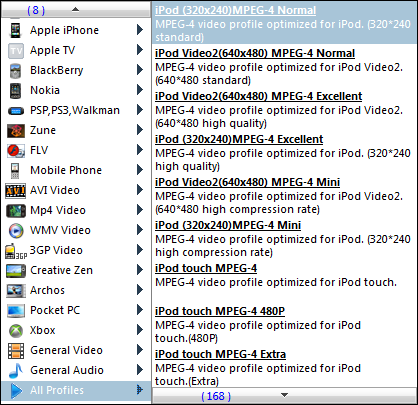Expand the PSP,PS3,Walkman submenu arrow

(140, 110)
